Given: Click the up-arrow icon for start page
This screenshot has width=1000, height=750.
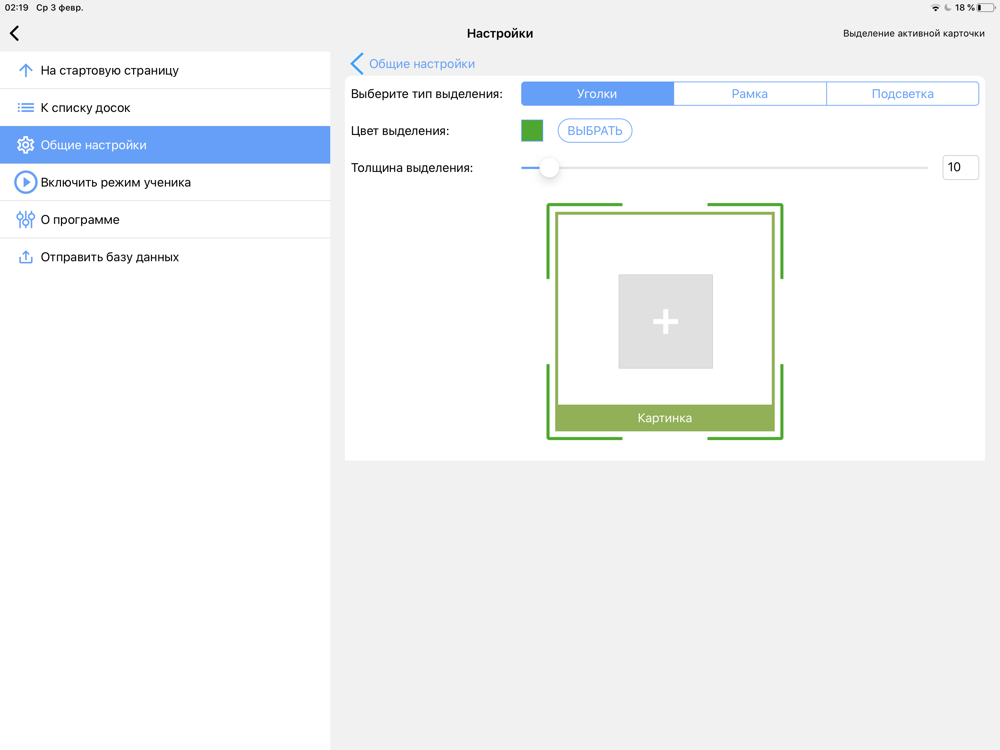Looking at the screenshot, I should tap(25, 71).
